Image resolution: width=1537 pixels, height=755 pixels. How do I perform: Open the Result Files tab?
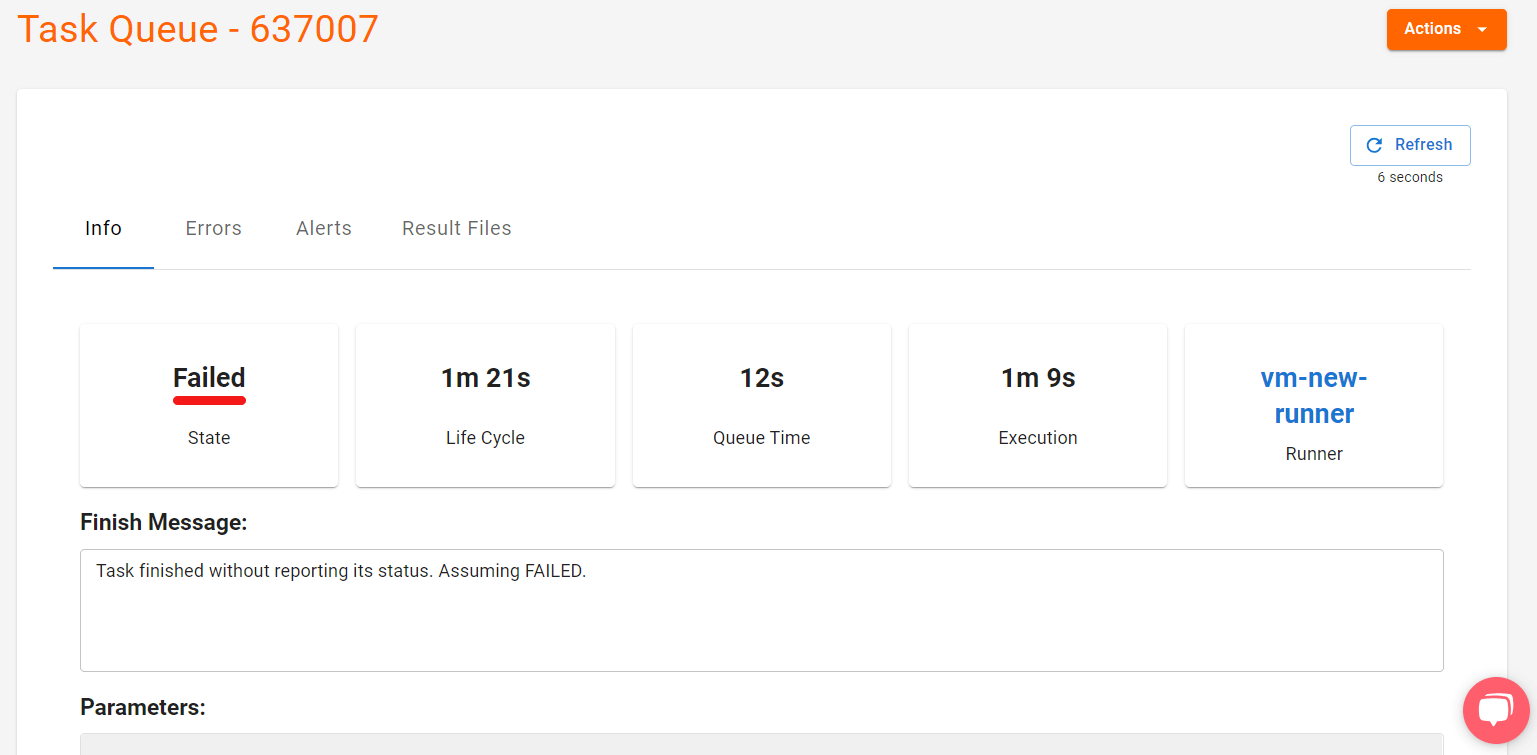coord(457,229)
